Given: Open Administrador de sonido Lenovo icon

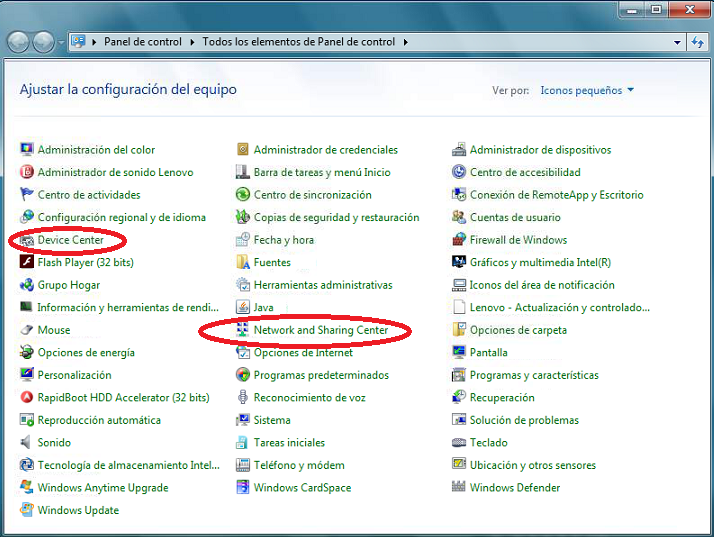Looking at the screenshot, I should point(27,172).
